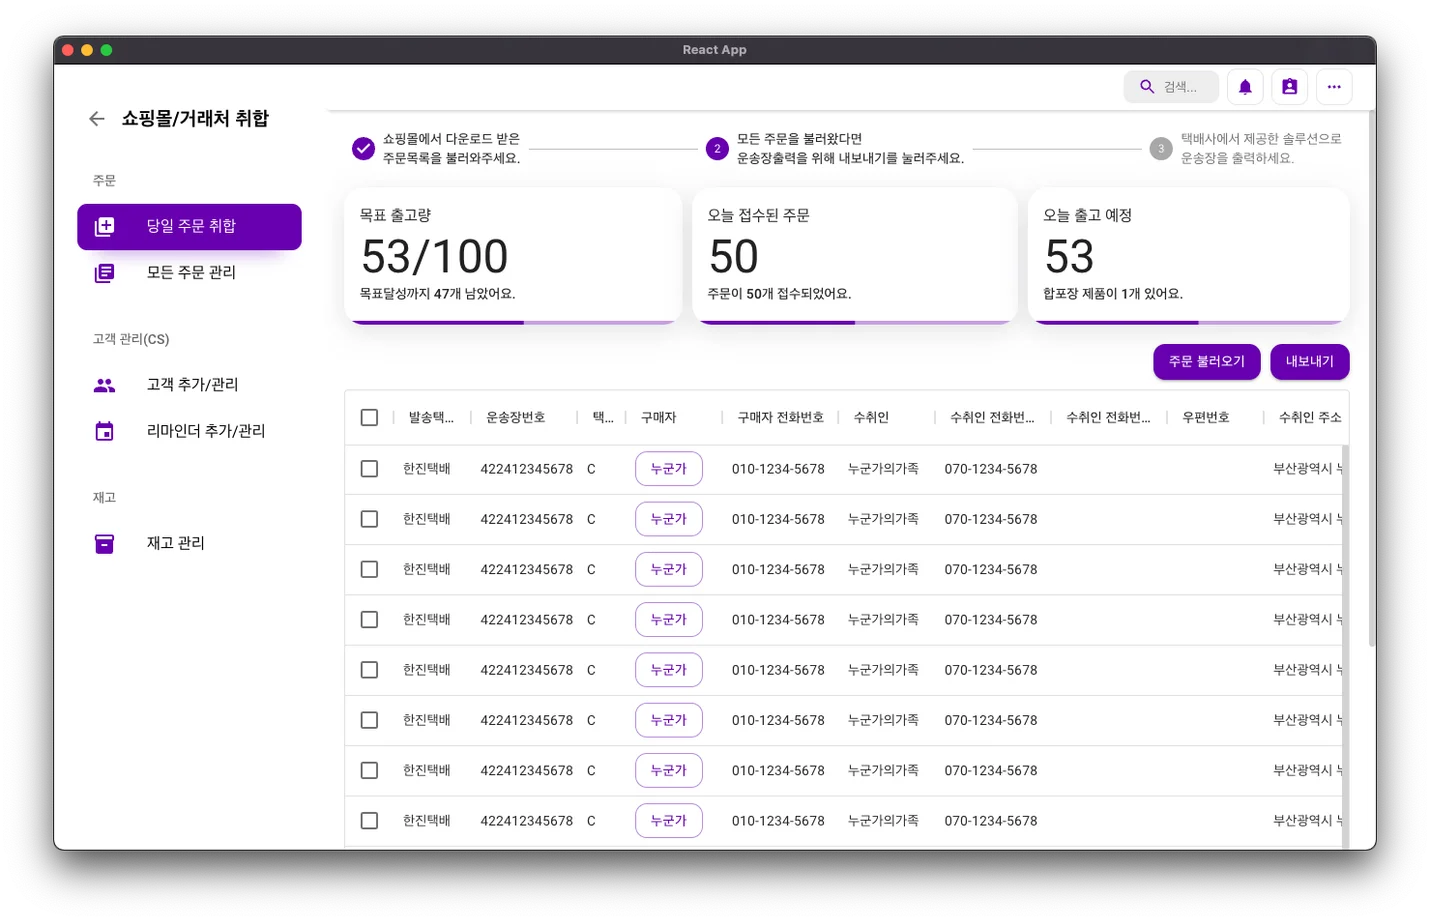Sort by the 구매자 전화번호 column header
Screen dimensions: 1430x921
pos(781,418)
